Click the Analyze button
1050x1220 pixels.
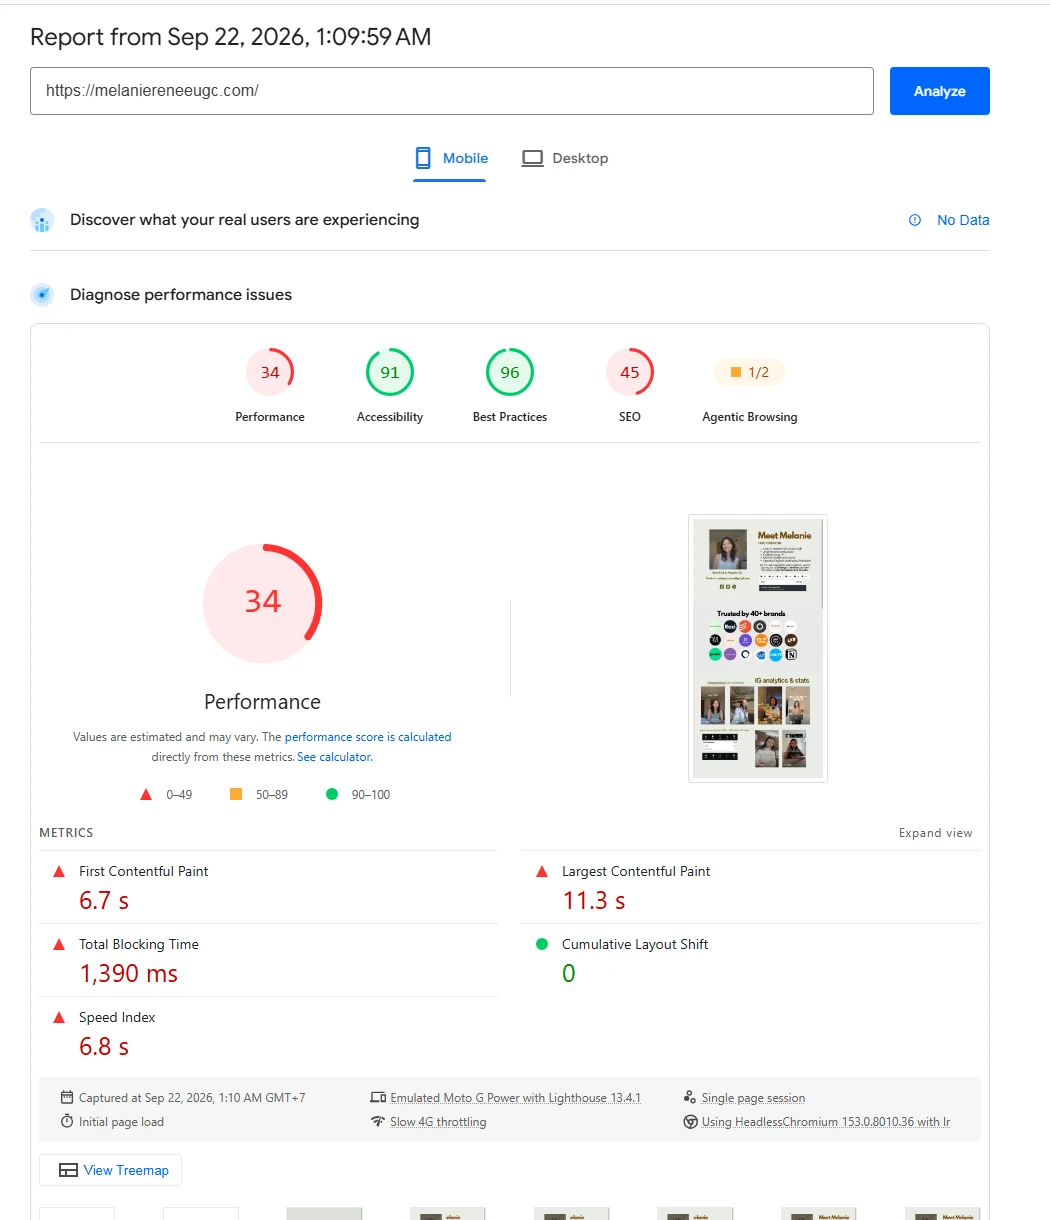click(939, 91)
